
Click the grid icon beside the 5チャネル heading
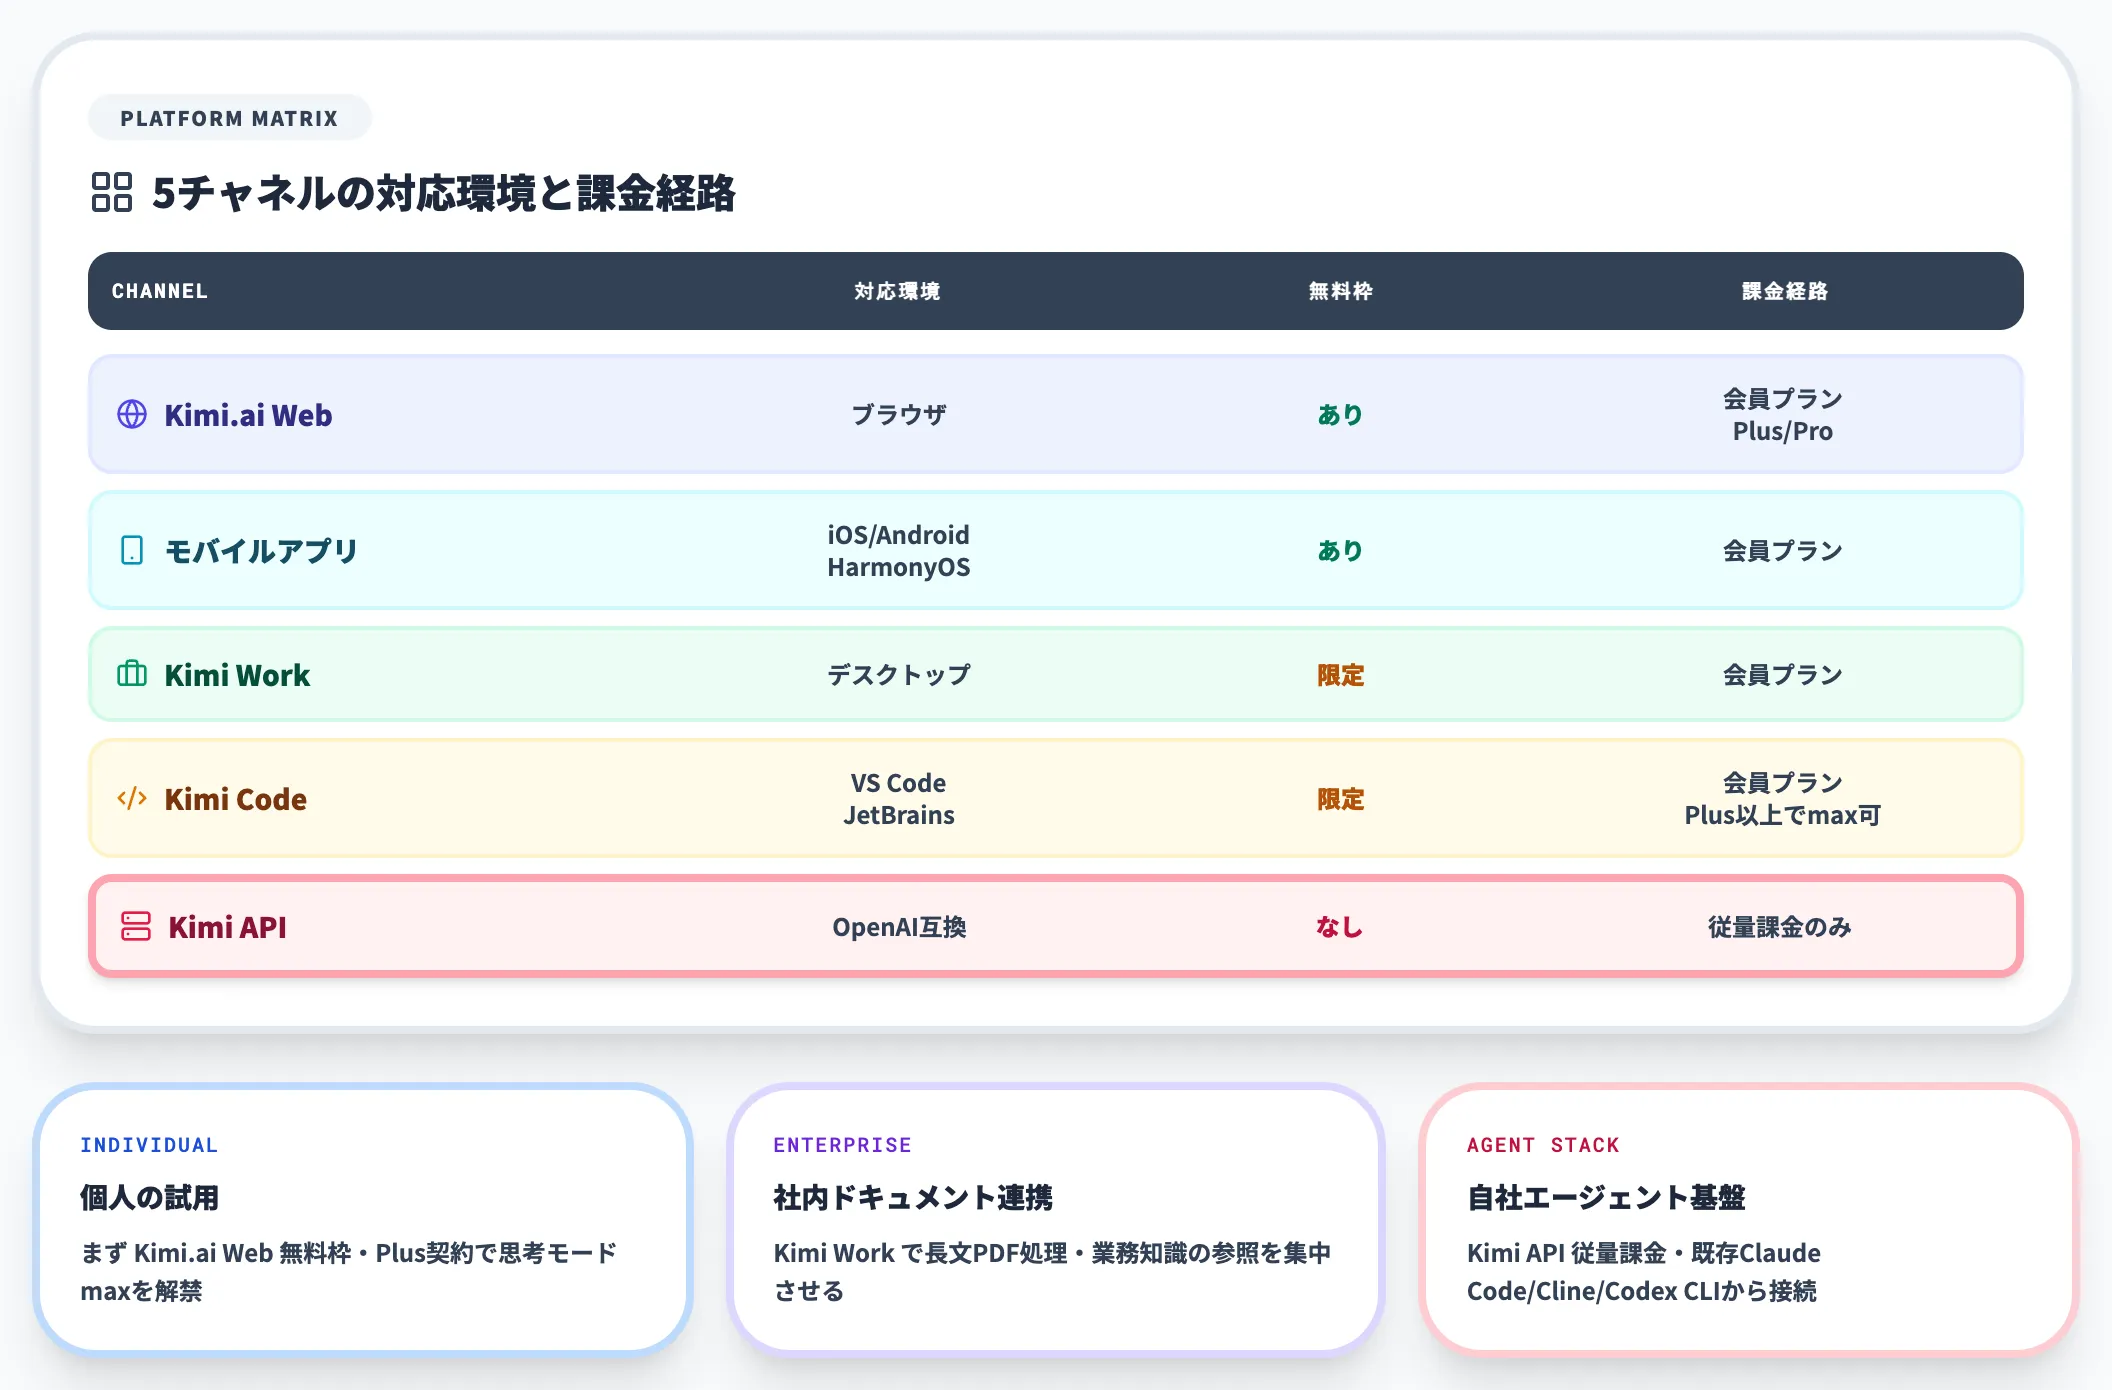click(x=112, y=192)
